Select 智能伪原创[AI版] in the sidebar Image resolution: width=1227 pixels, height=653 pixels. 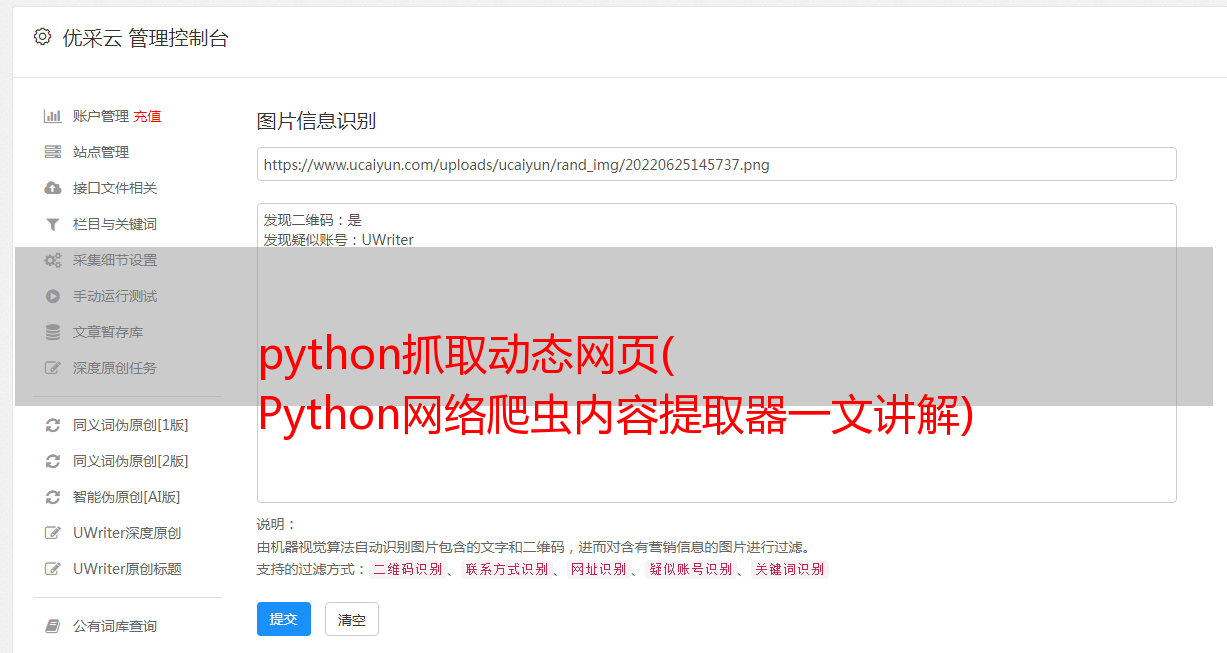[127, 497]
